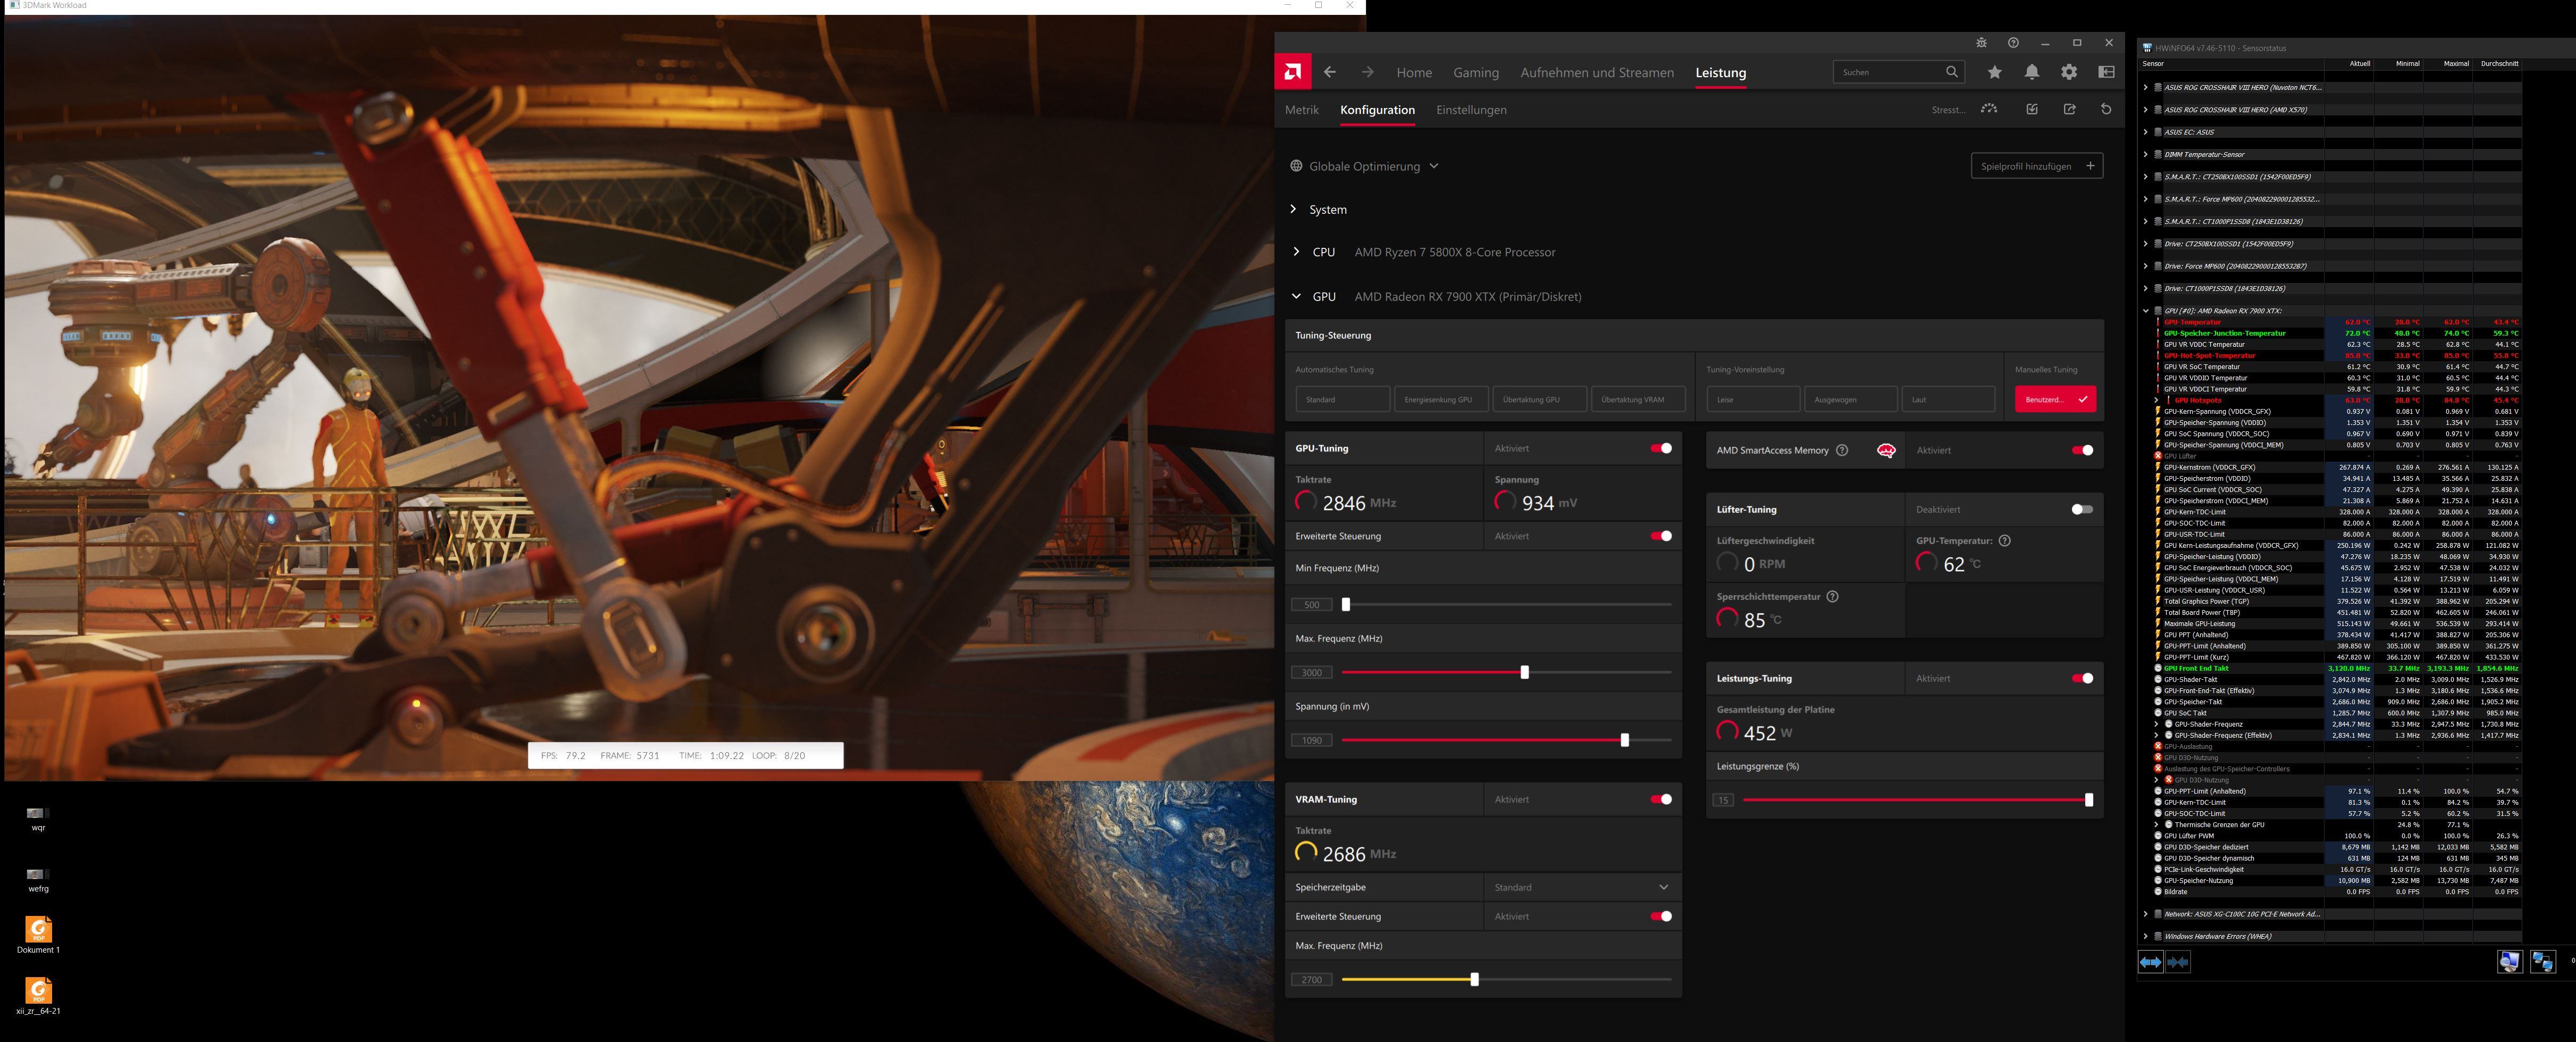Toggle the GPU-Tuning switch
Viewport: 2576px width, 1042px height.
click(x=1661, y=448)
